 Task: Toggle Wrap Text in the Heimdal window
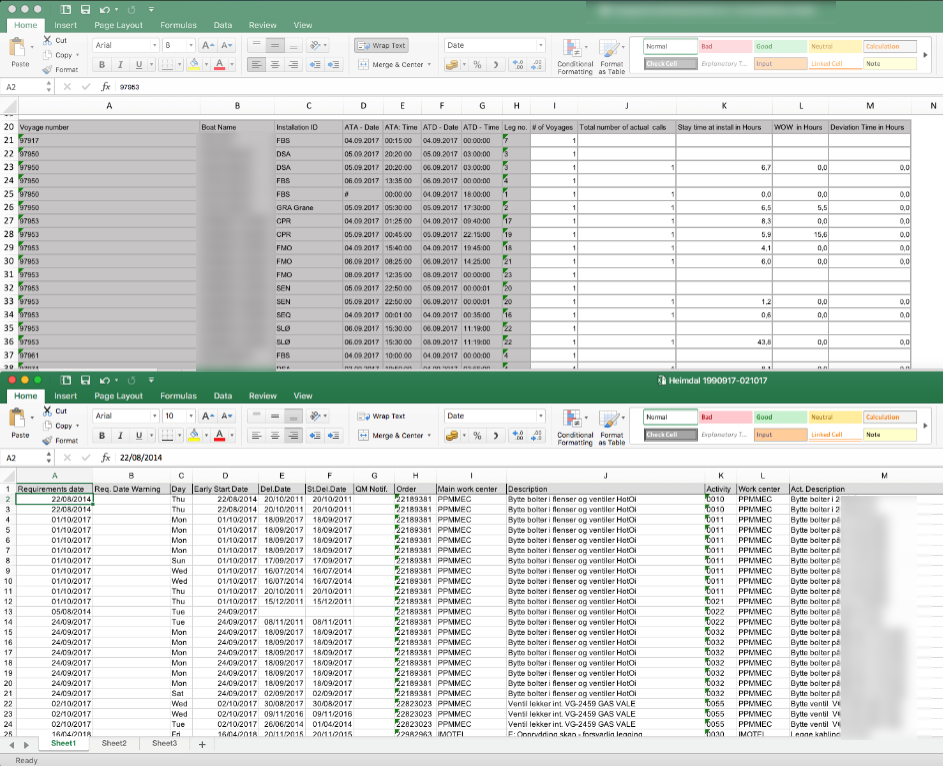point(381,416)
